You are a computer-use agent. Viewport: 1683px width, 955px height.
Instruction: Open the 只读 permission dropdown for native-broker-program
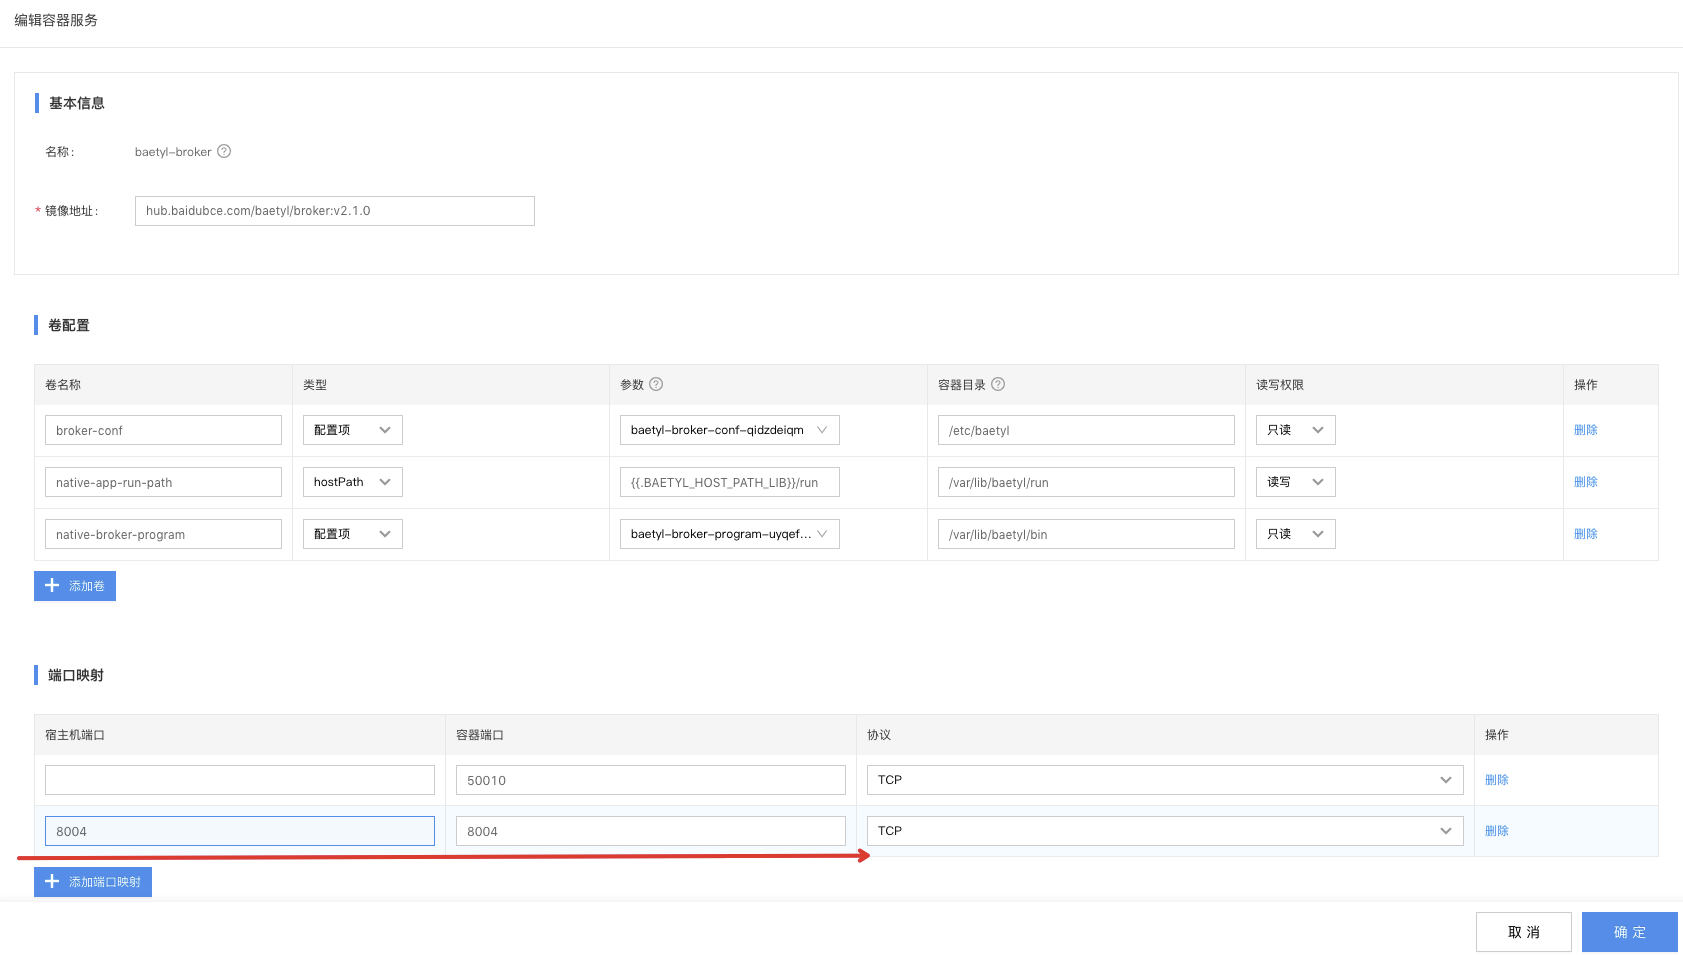pos(1296,534)
